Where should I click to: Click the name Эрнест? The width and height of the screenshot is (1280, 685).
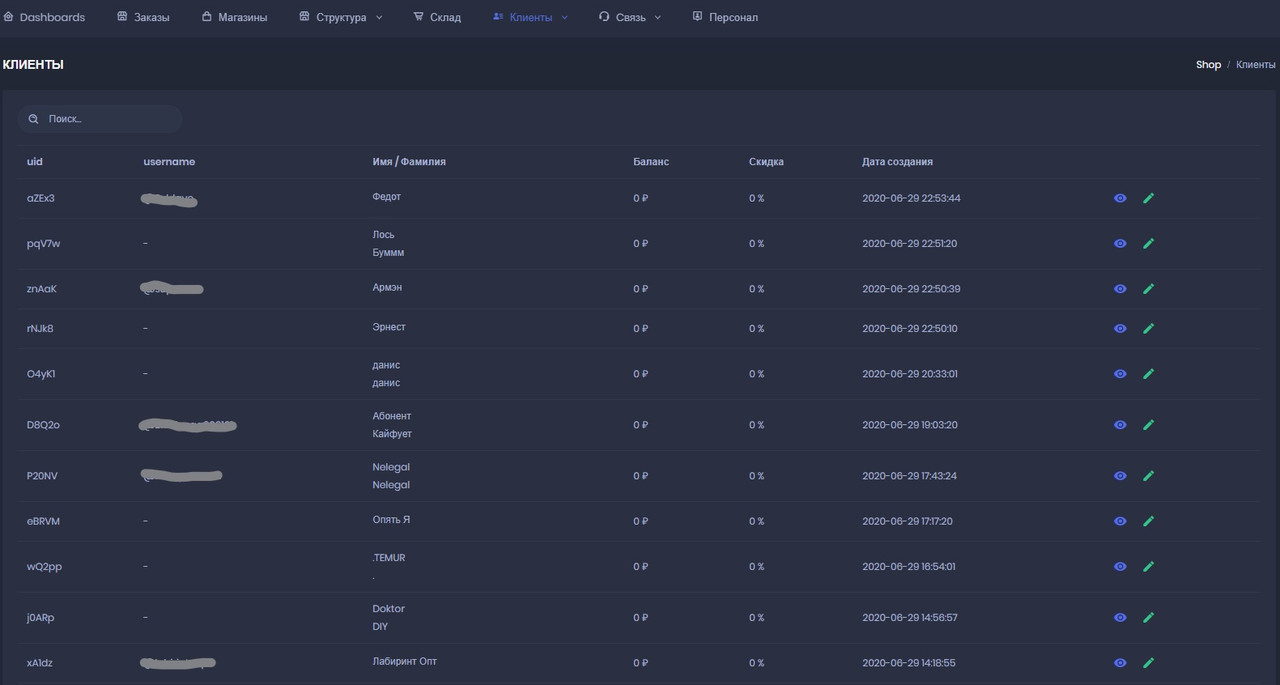pyautogui.click(x=389, y=327)
